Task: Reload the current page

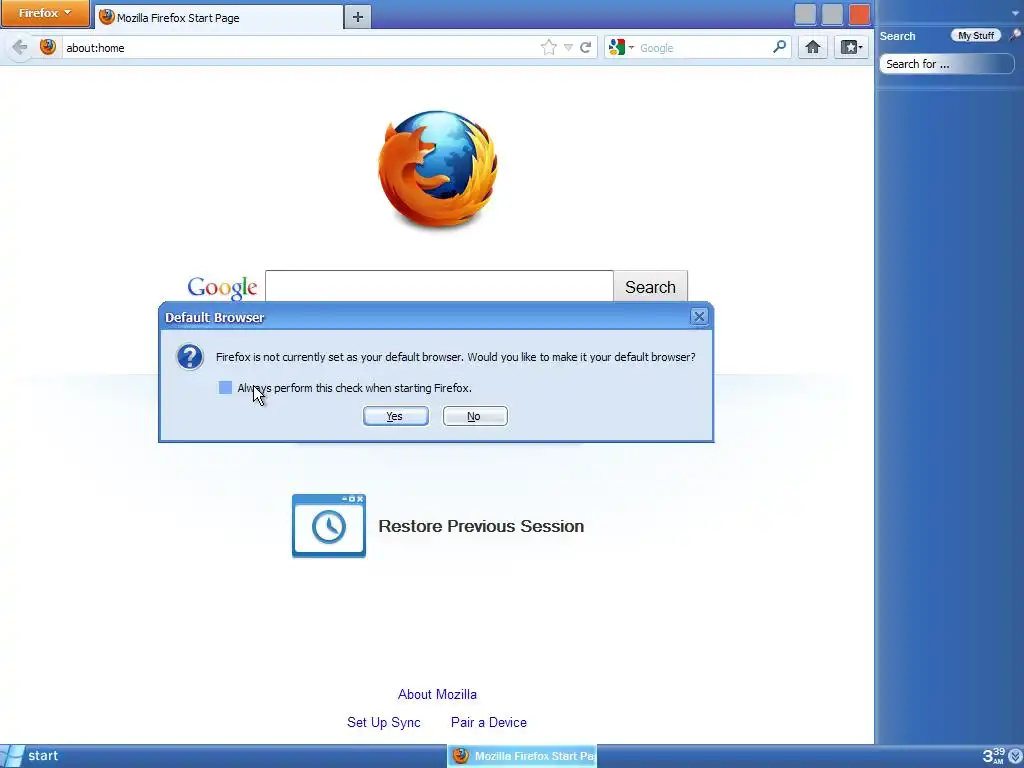Action: [586, 47]
